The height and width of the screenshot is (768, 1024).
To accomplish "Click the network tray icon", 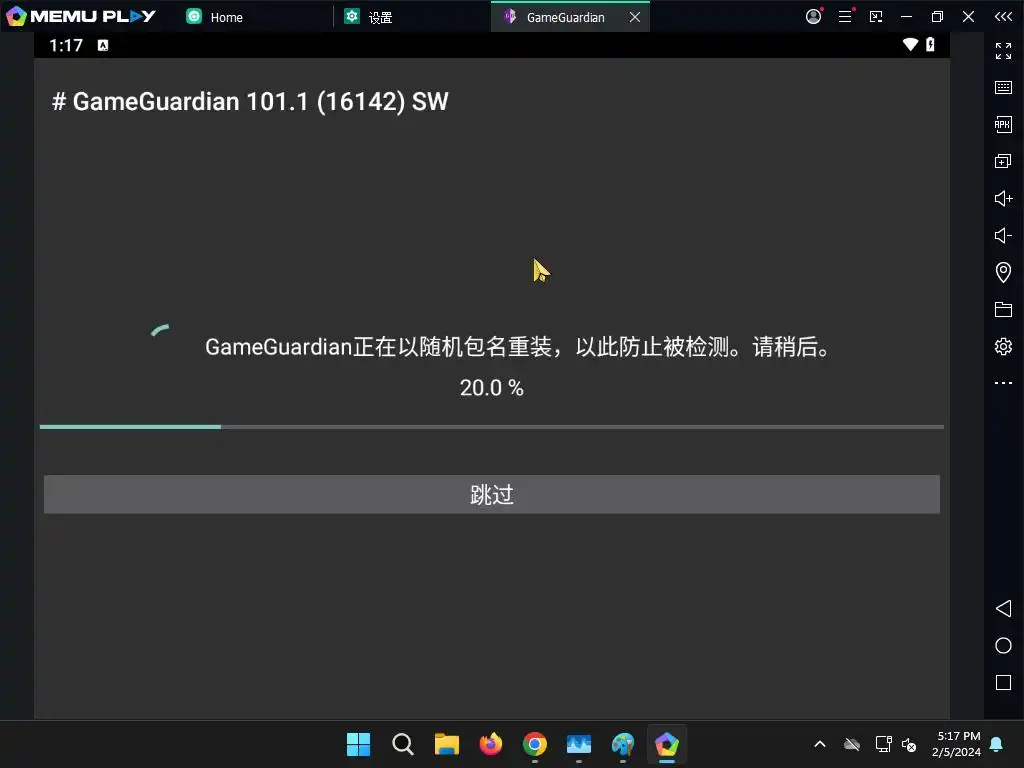I will pyautogui.click(x=884, y=744).
